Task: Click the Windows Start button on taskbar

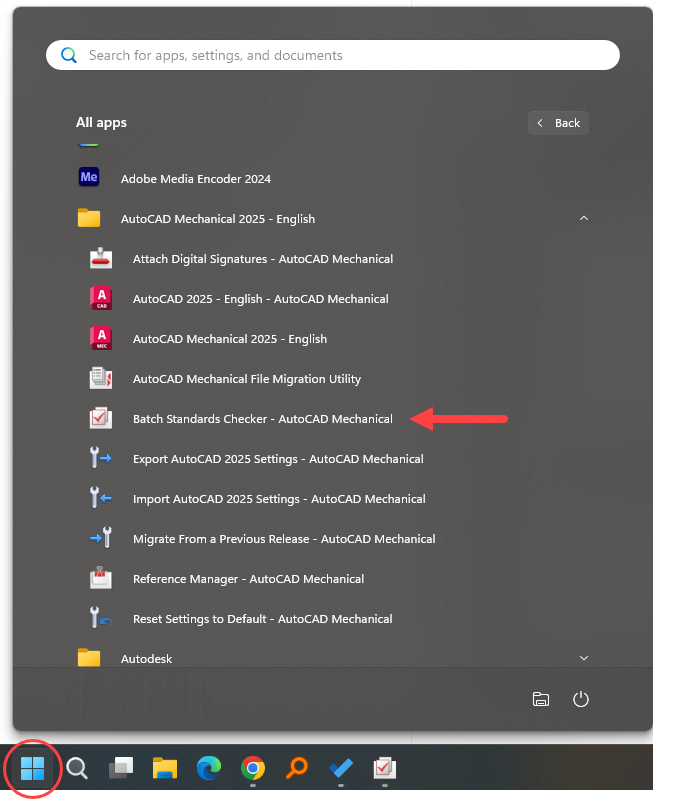Action: coord(33,768)
